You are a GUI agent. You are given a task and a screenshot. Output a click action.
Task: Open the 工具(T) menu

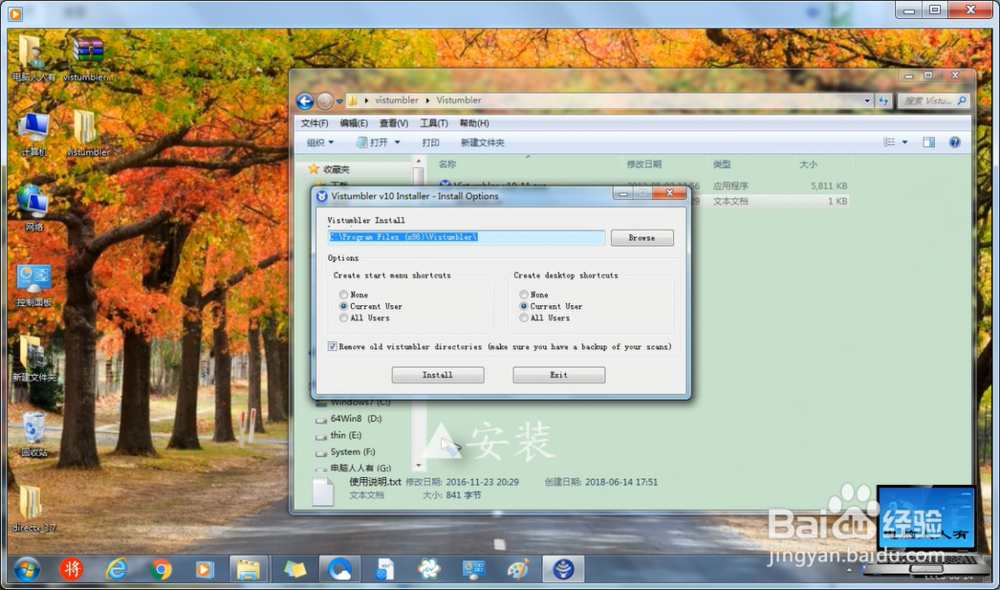pyautogui.click(x=434, y=123)
